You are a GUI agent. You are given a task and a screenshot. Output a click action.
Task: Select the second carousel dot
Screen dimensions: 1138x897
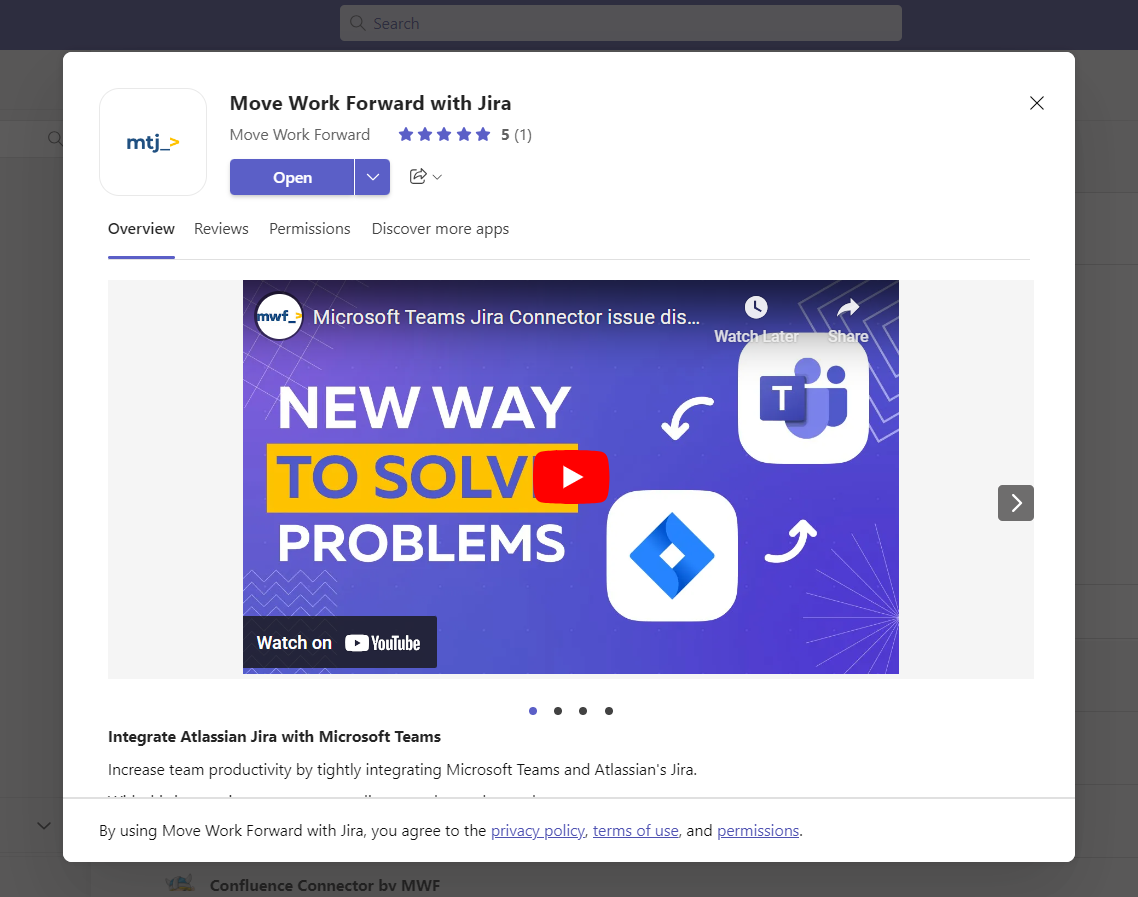tap(558, 711)
